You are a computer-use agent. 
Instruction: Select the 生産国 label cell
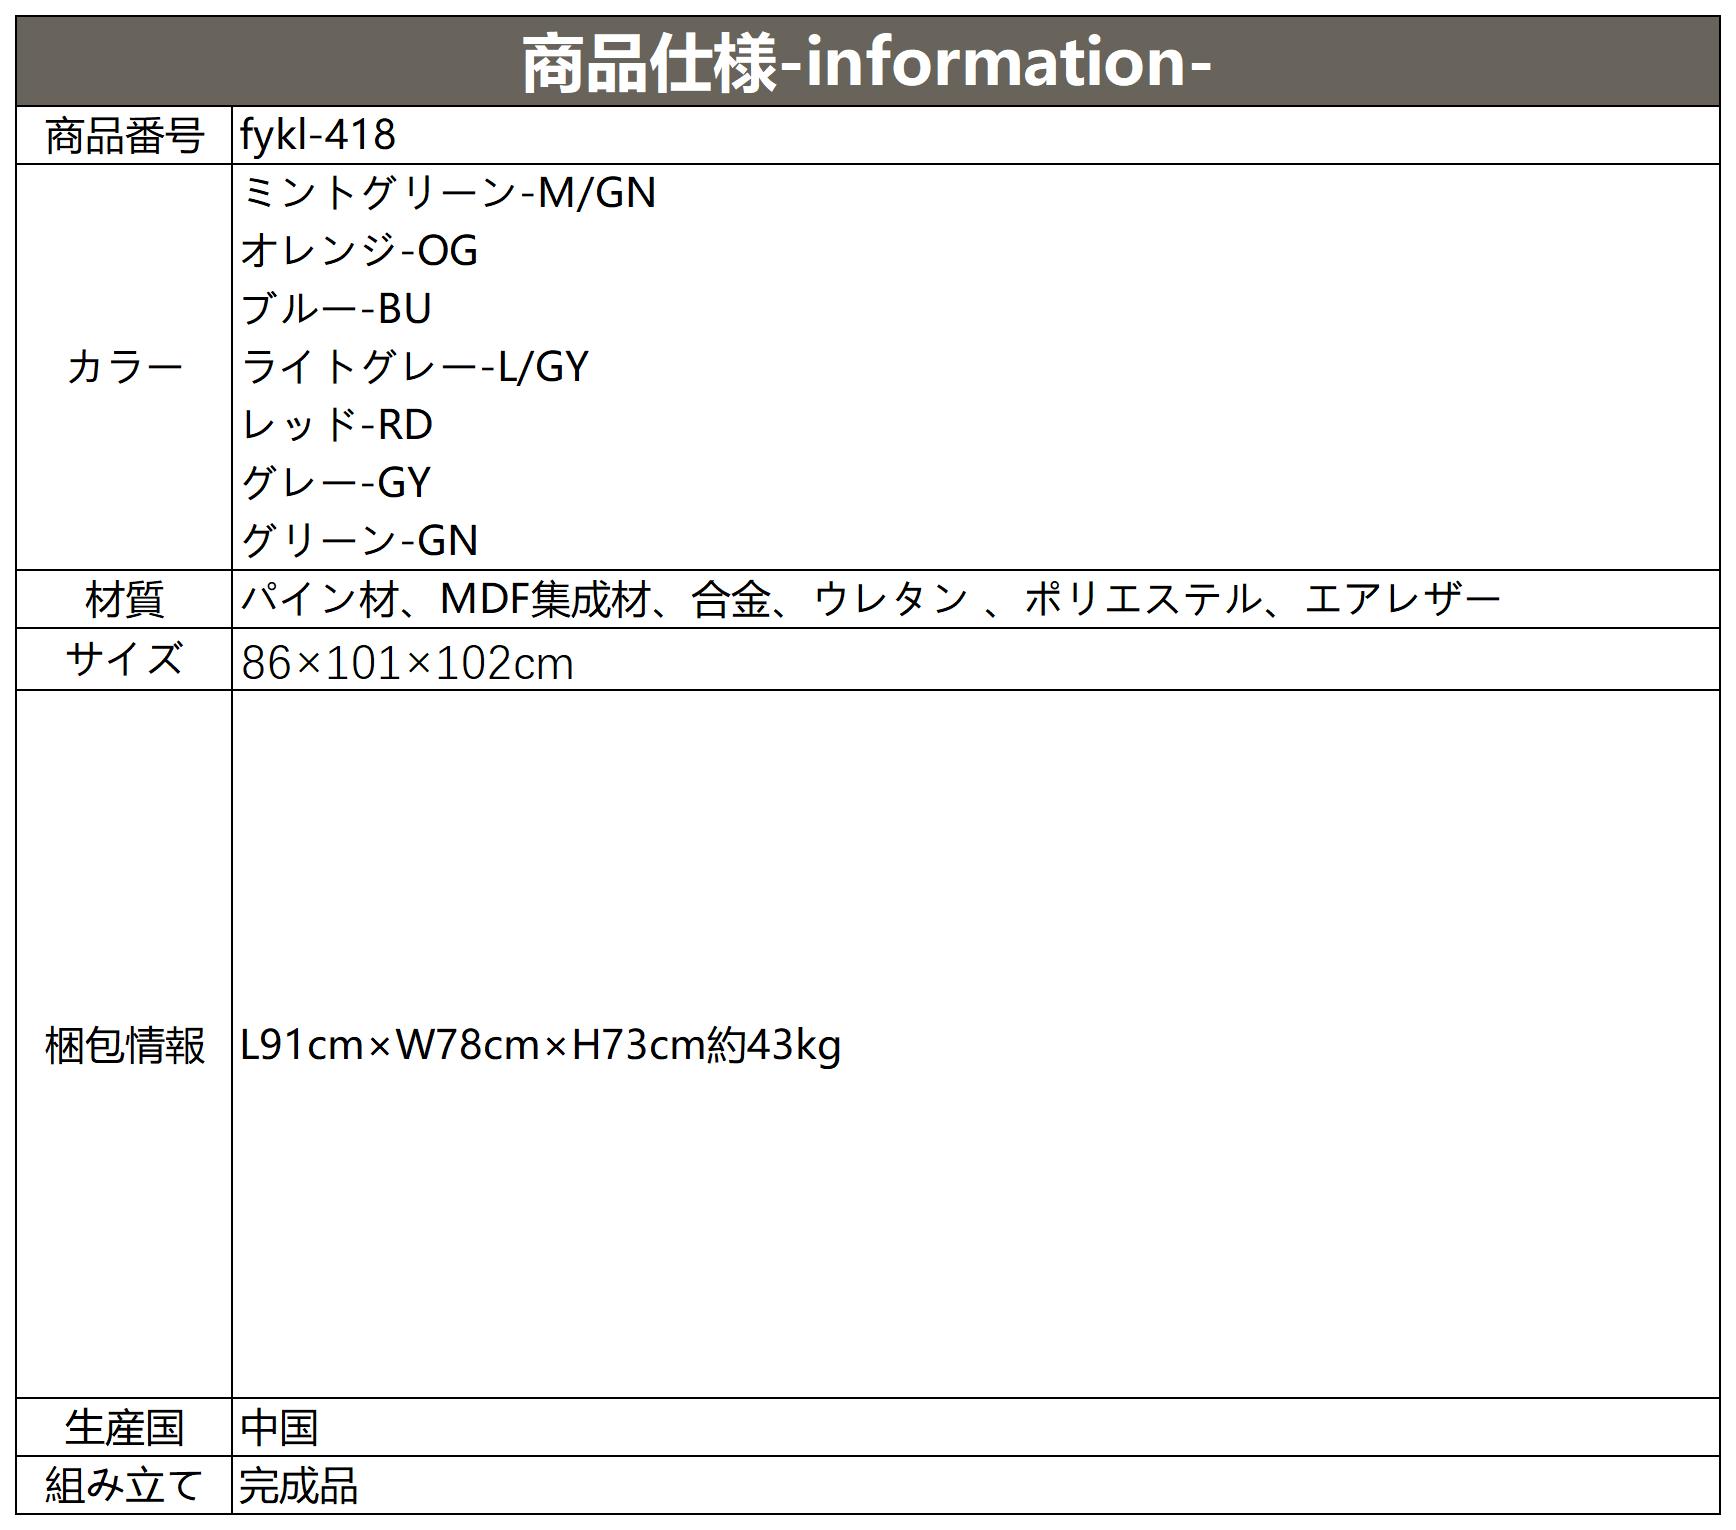(124, 1427)
